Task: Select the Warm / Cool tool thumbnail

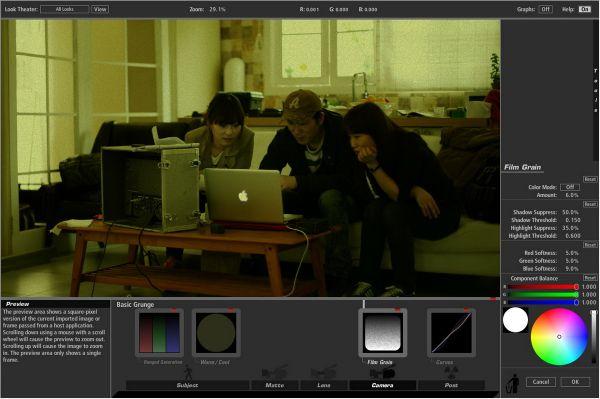Action: 216,332
